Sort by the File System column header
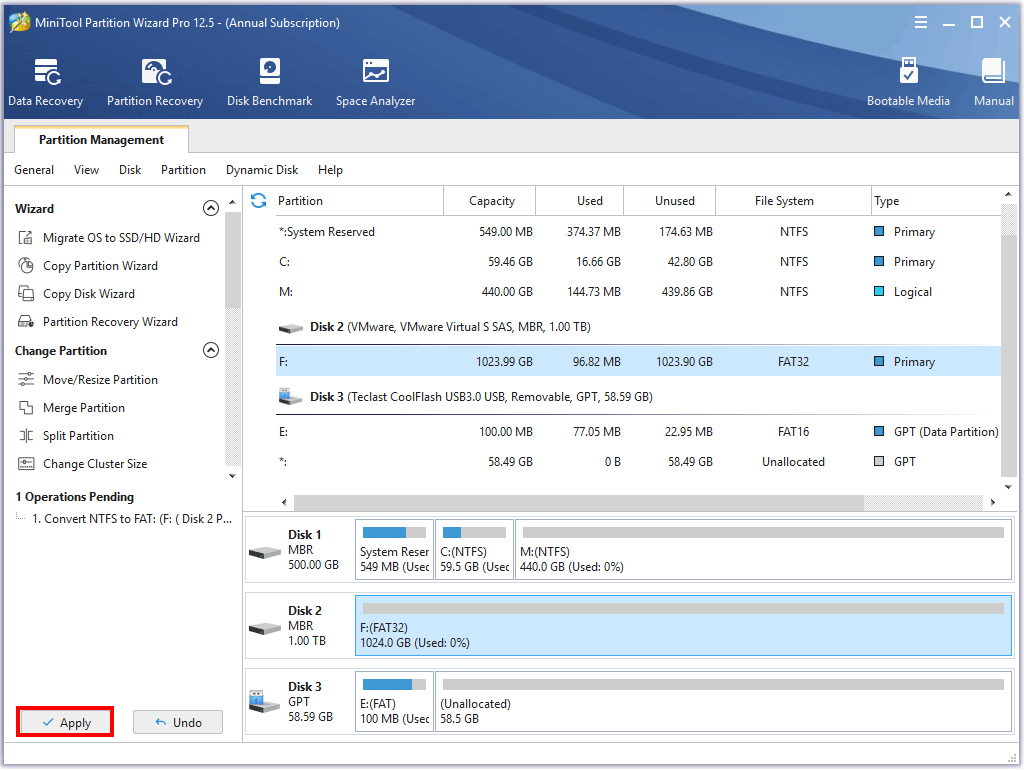 point(793,201)
